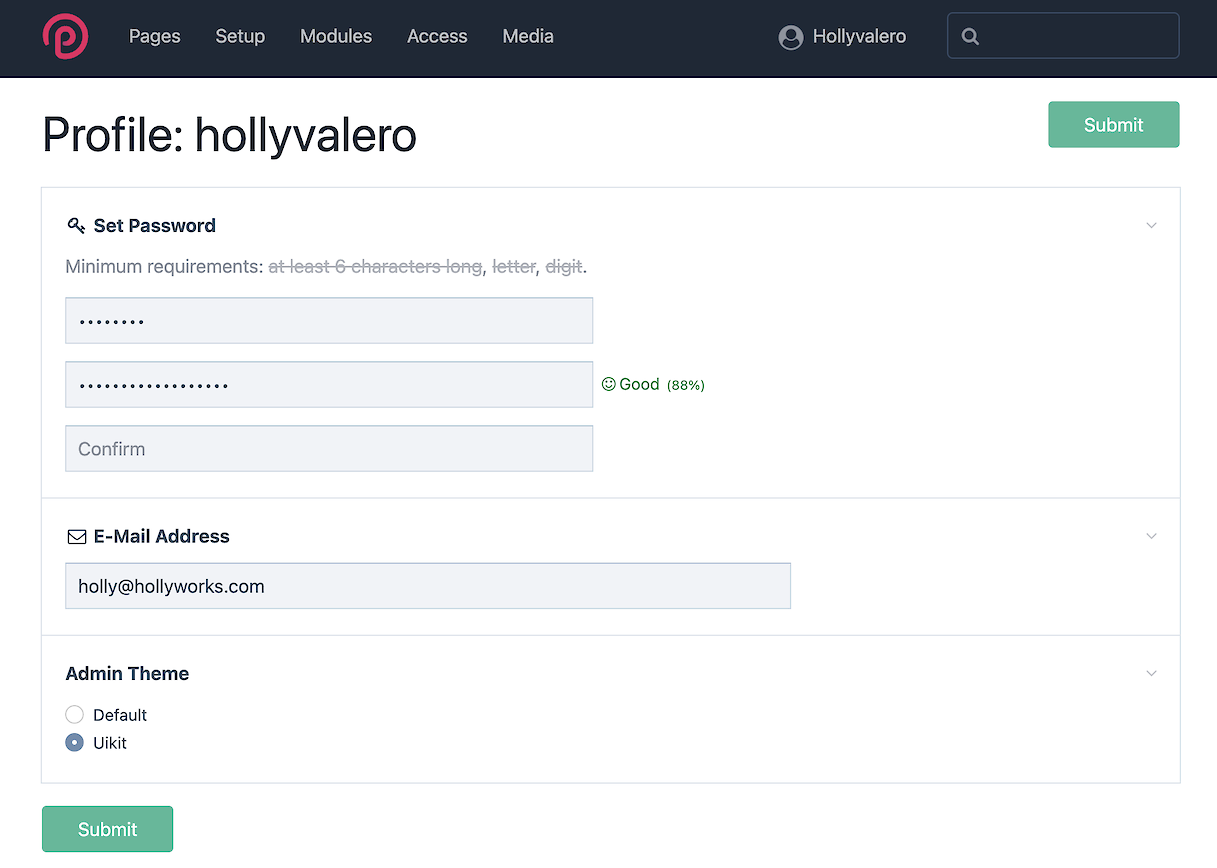The width and height of the screenshot is (1217, 868).
Task: Open the Media menu
Action: click(x=528, y=37)
